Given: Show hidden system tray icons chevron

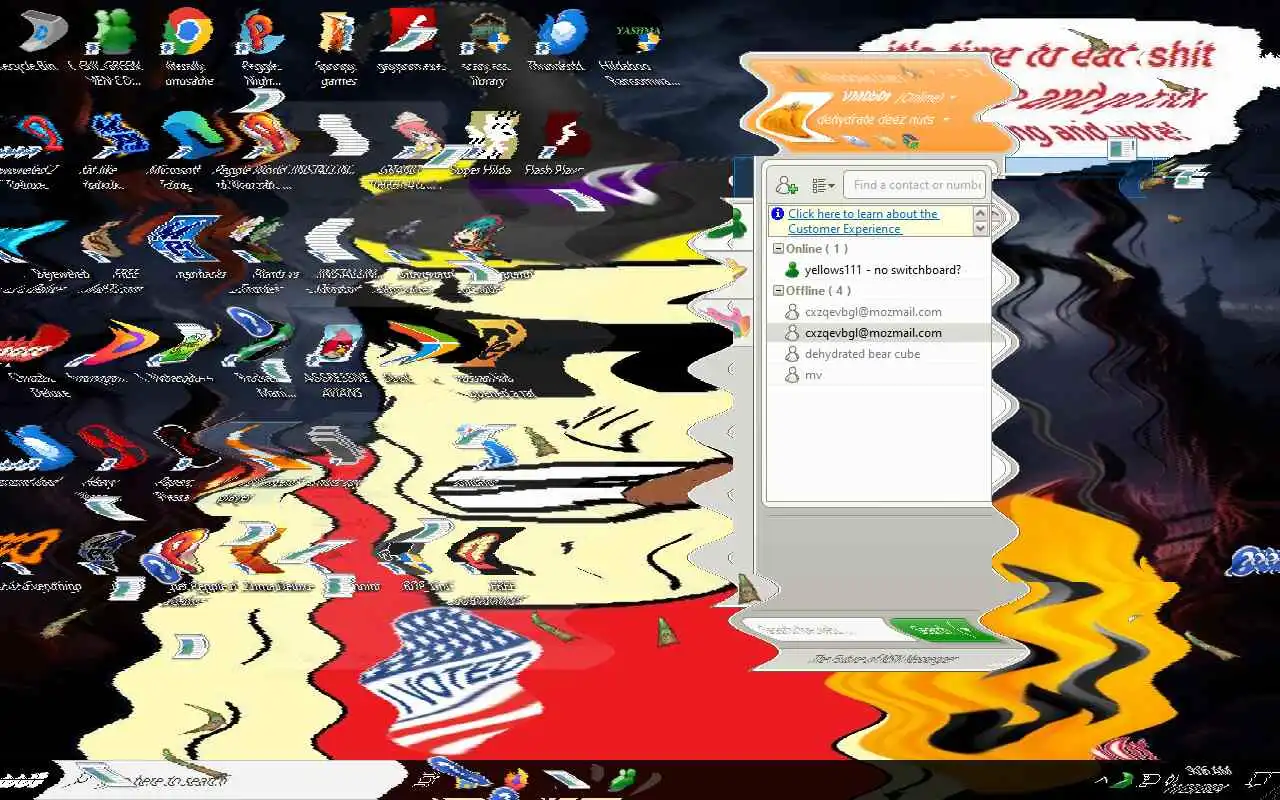Looking at the screenshot, I should click(x=1103, y=780).
